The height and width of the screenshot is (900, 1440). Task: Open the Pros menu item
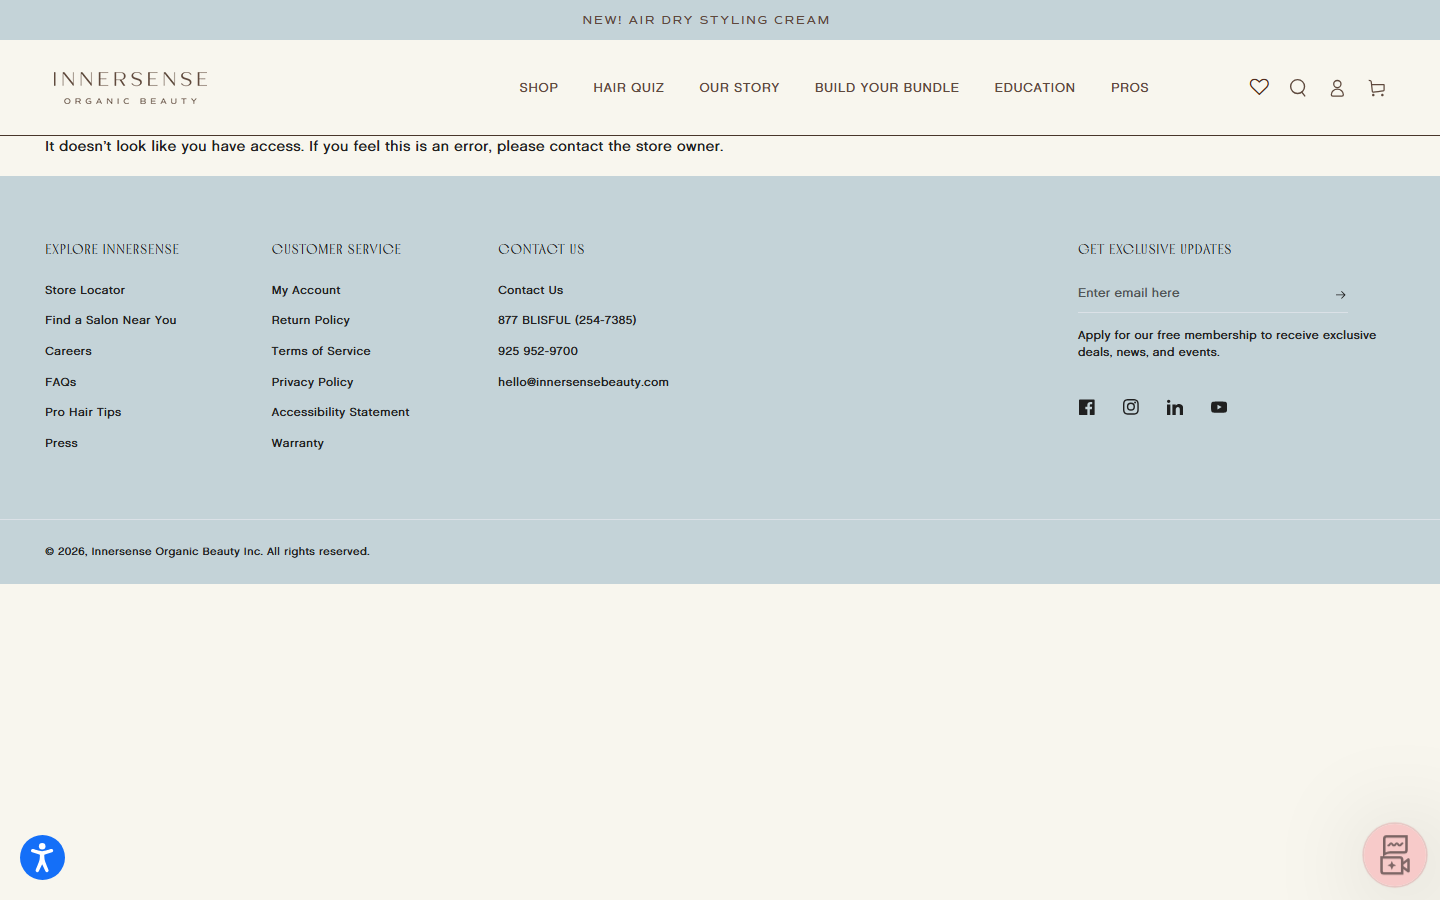(x=1130, y=88)
